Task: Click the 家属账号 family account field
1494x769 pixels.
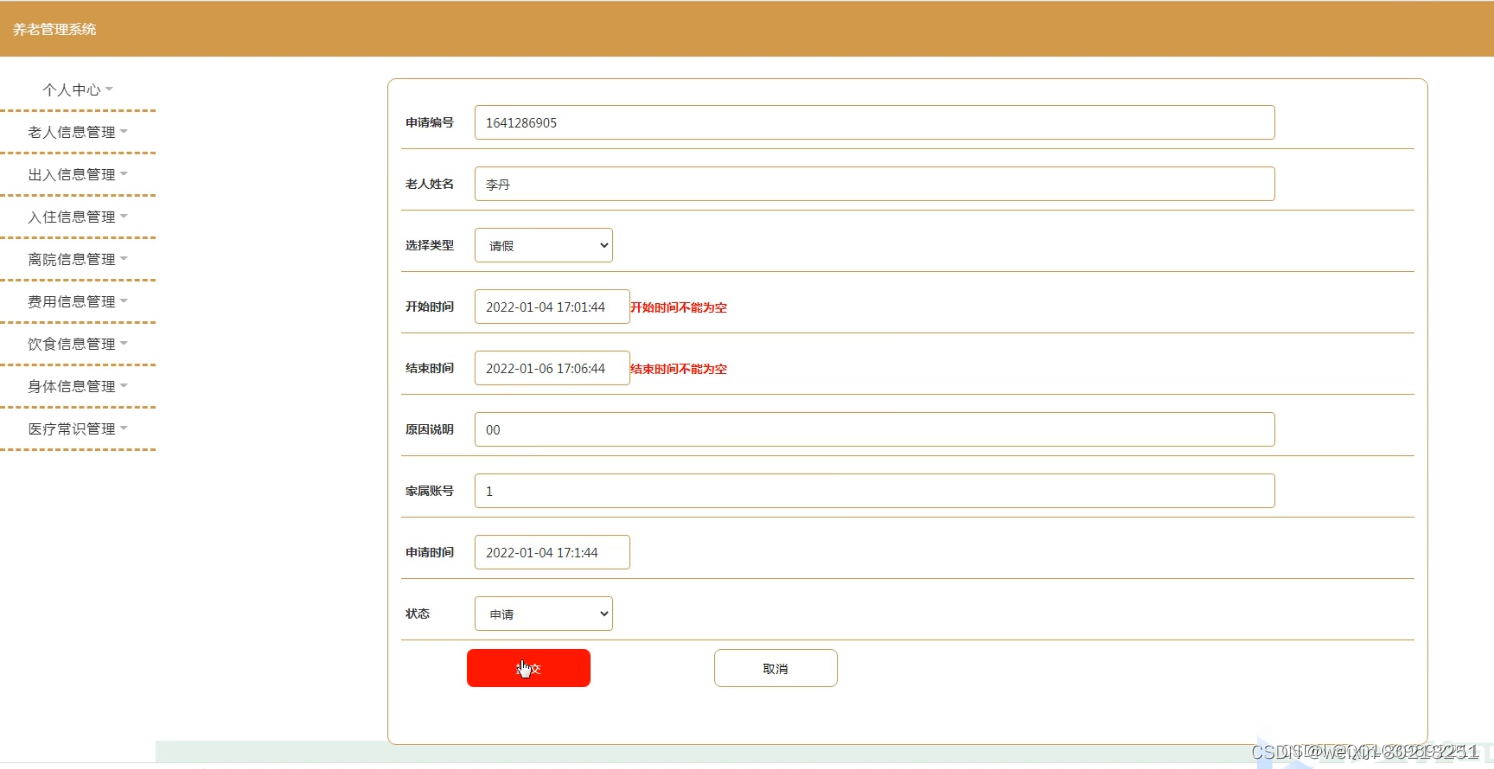Action: [x=873, y=490]
